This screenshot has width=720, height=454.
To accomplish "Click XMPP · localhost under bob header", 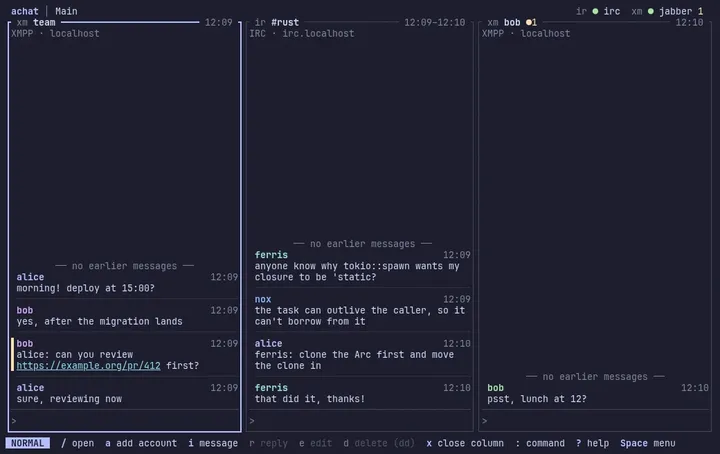I will click(526, 34).
